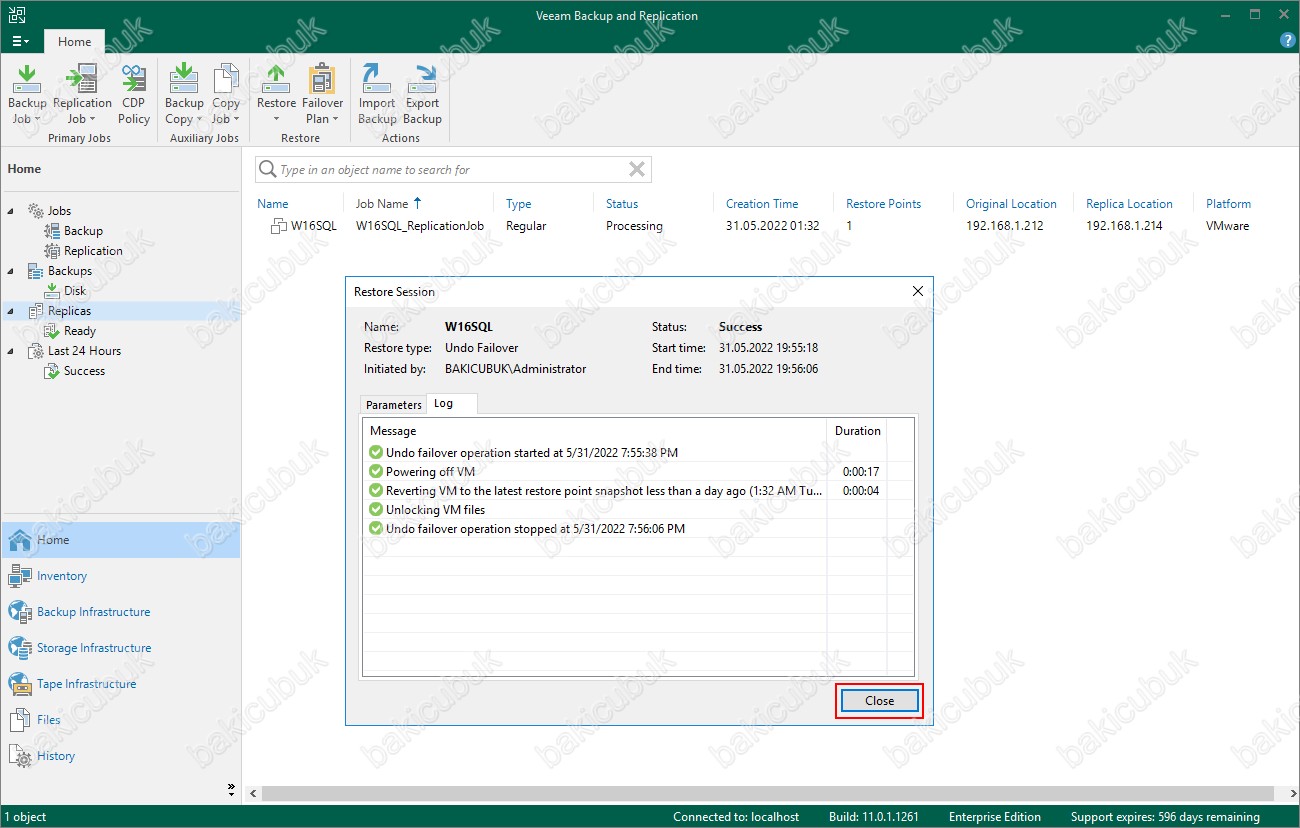The image size is (1300, 828).
Task: Click the horizontal scrollbar left arrow
Action: click(252, 793)
